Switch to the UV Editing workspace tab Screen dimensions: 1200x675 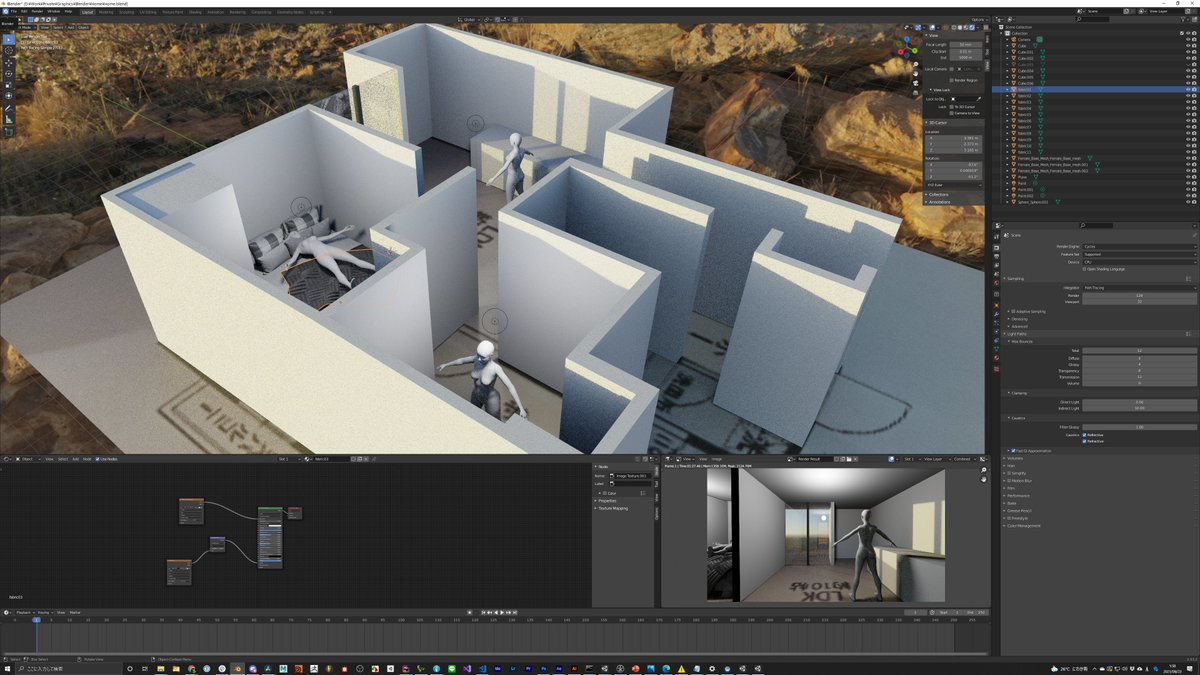(148, 12)
